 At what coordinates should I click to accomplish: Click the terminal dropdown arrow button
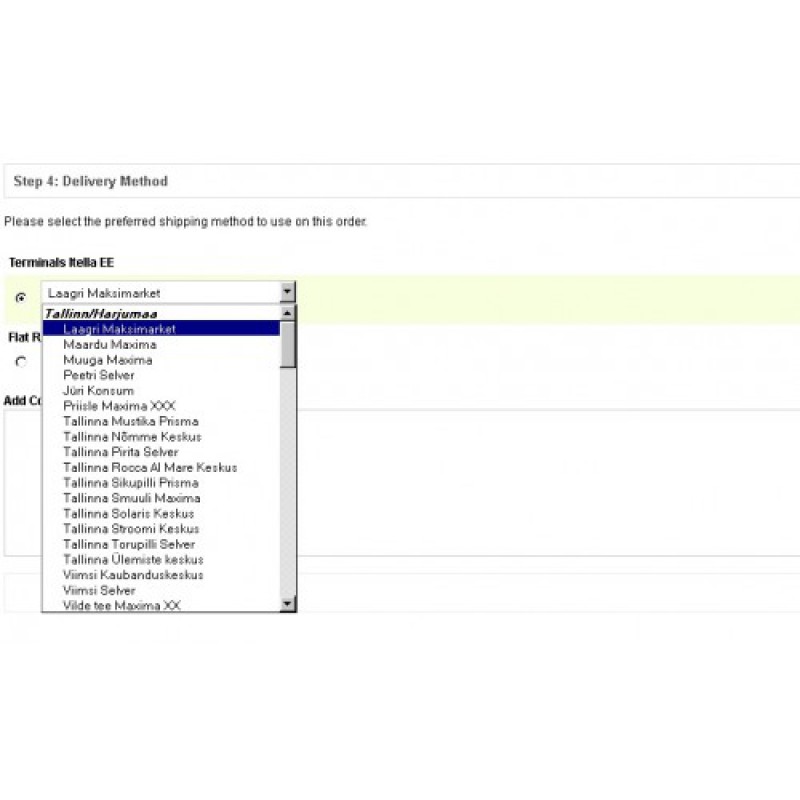287,292
